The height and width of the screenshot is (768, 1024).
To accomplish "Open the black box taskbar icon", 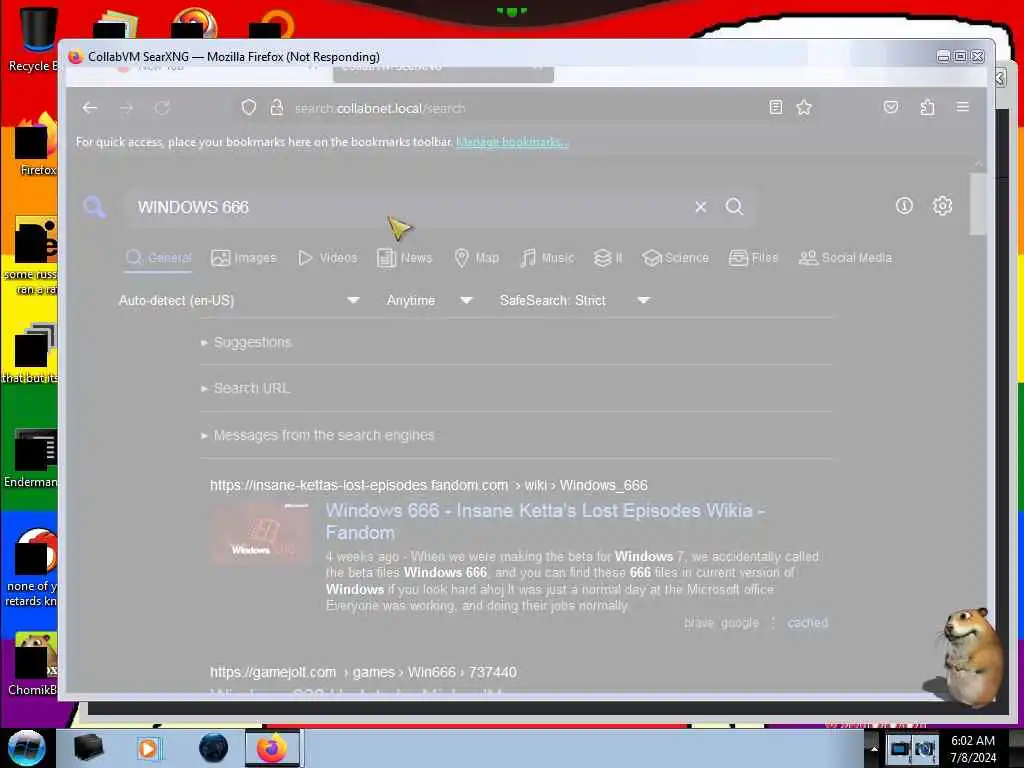I will pos(88,748).
